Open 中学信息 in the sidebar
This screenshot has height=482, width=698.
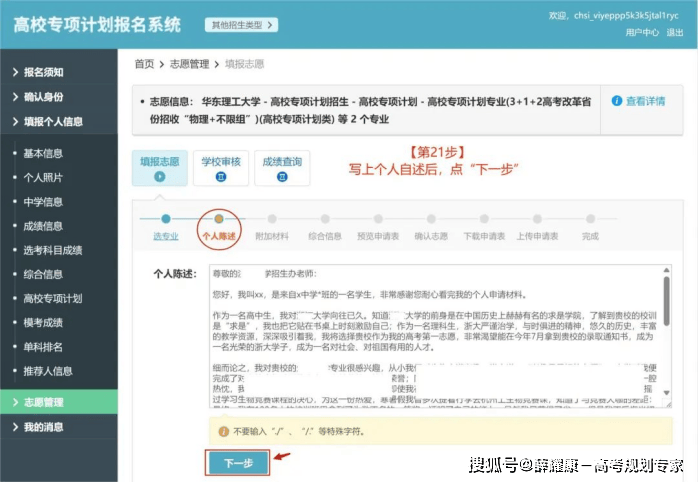(x=43, y=202)
